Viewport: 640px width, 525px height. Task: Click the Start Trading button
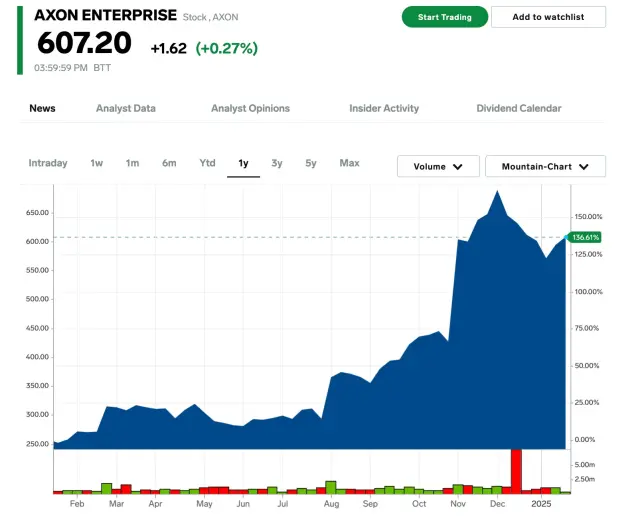(x=444, y=17)
